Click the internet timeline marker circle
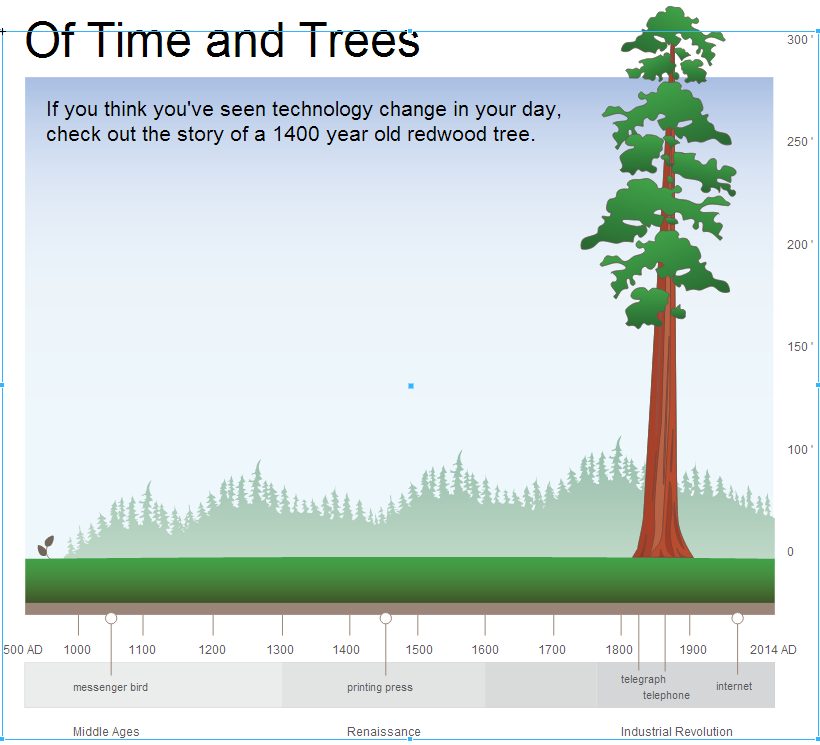The height and width of the screenshot is (745, 820). click(737, 618)
